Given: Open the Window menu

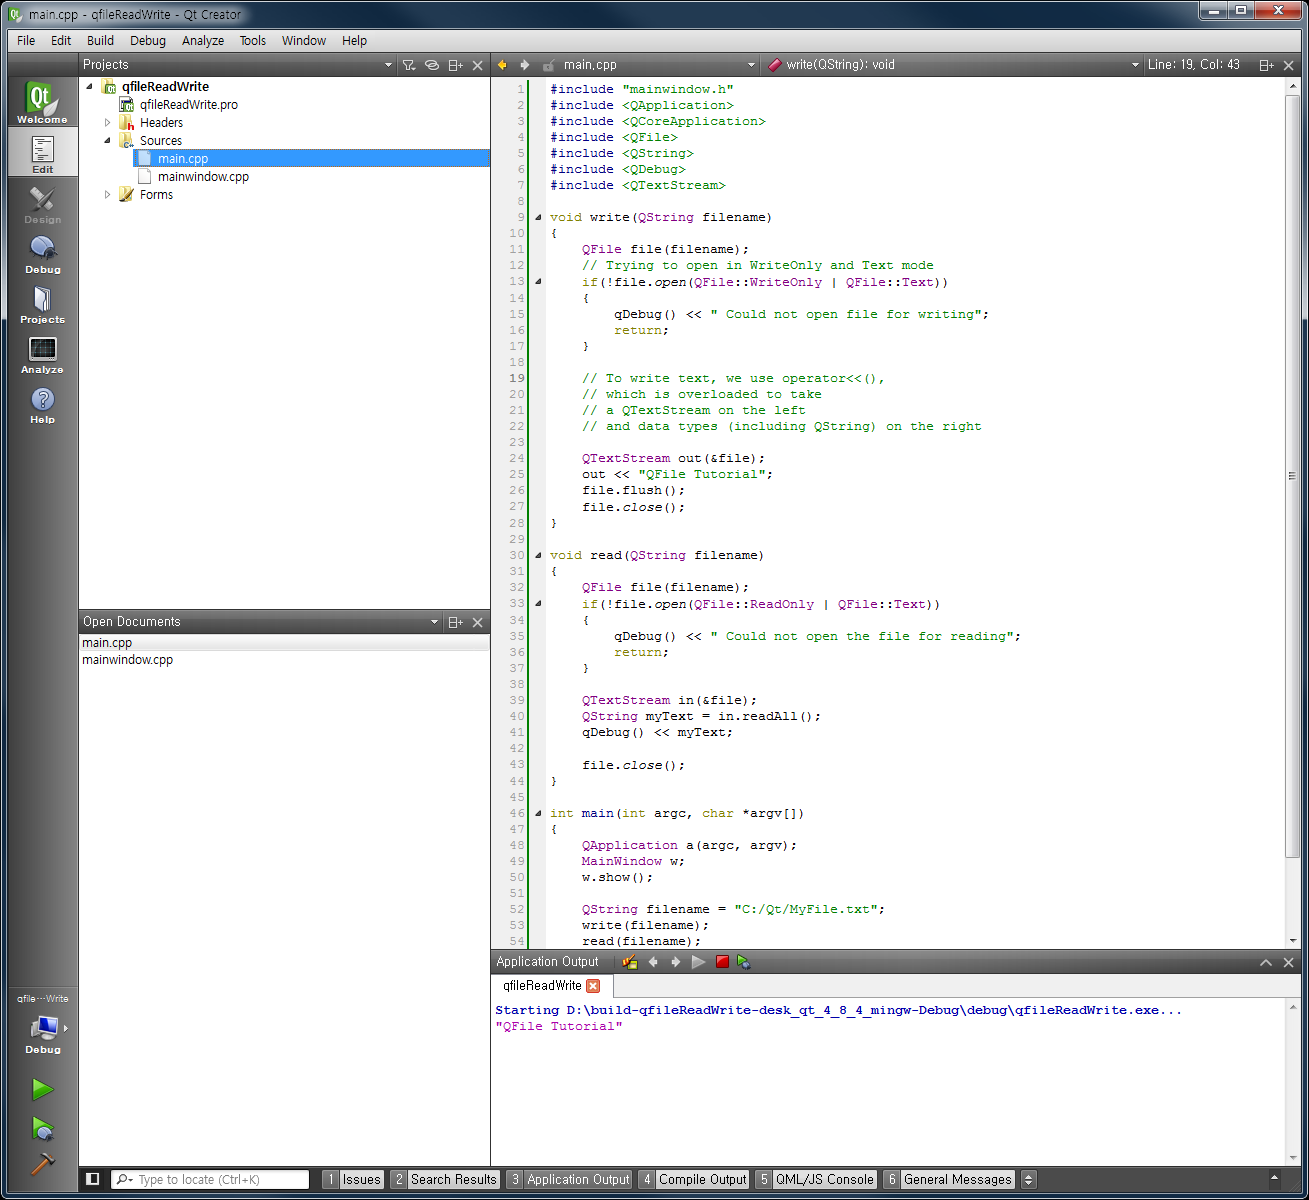Looking at the screenshot, I should [304, 41].
